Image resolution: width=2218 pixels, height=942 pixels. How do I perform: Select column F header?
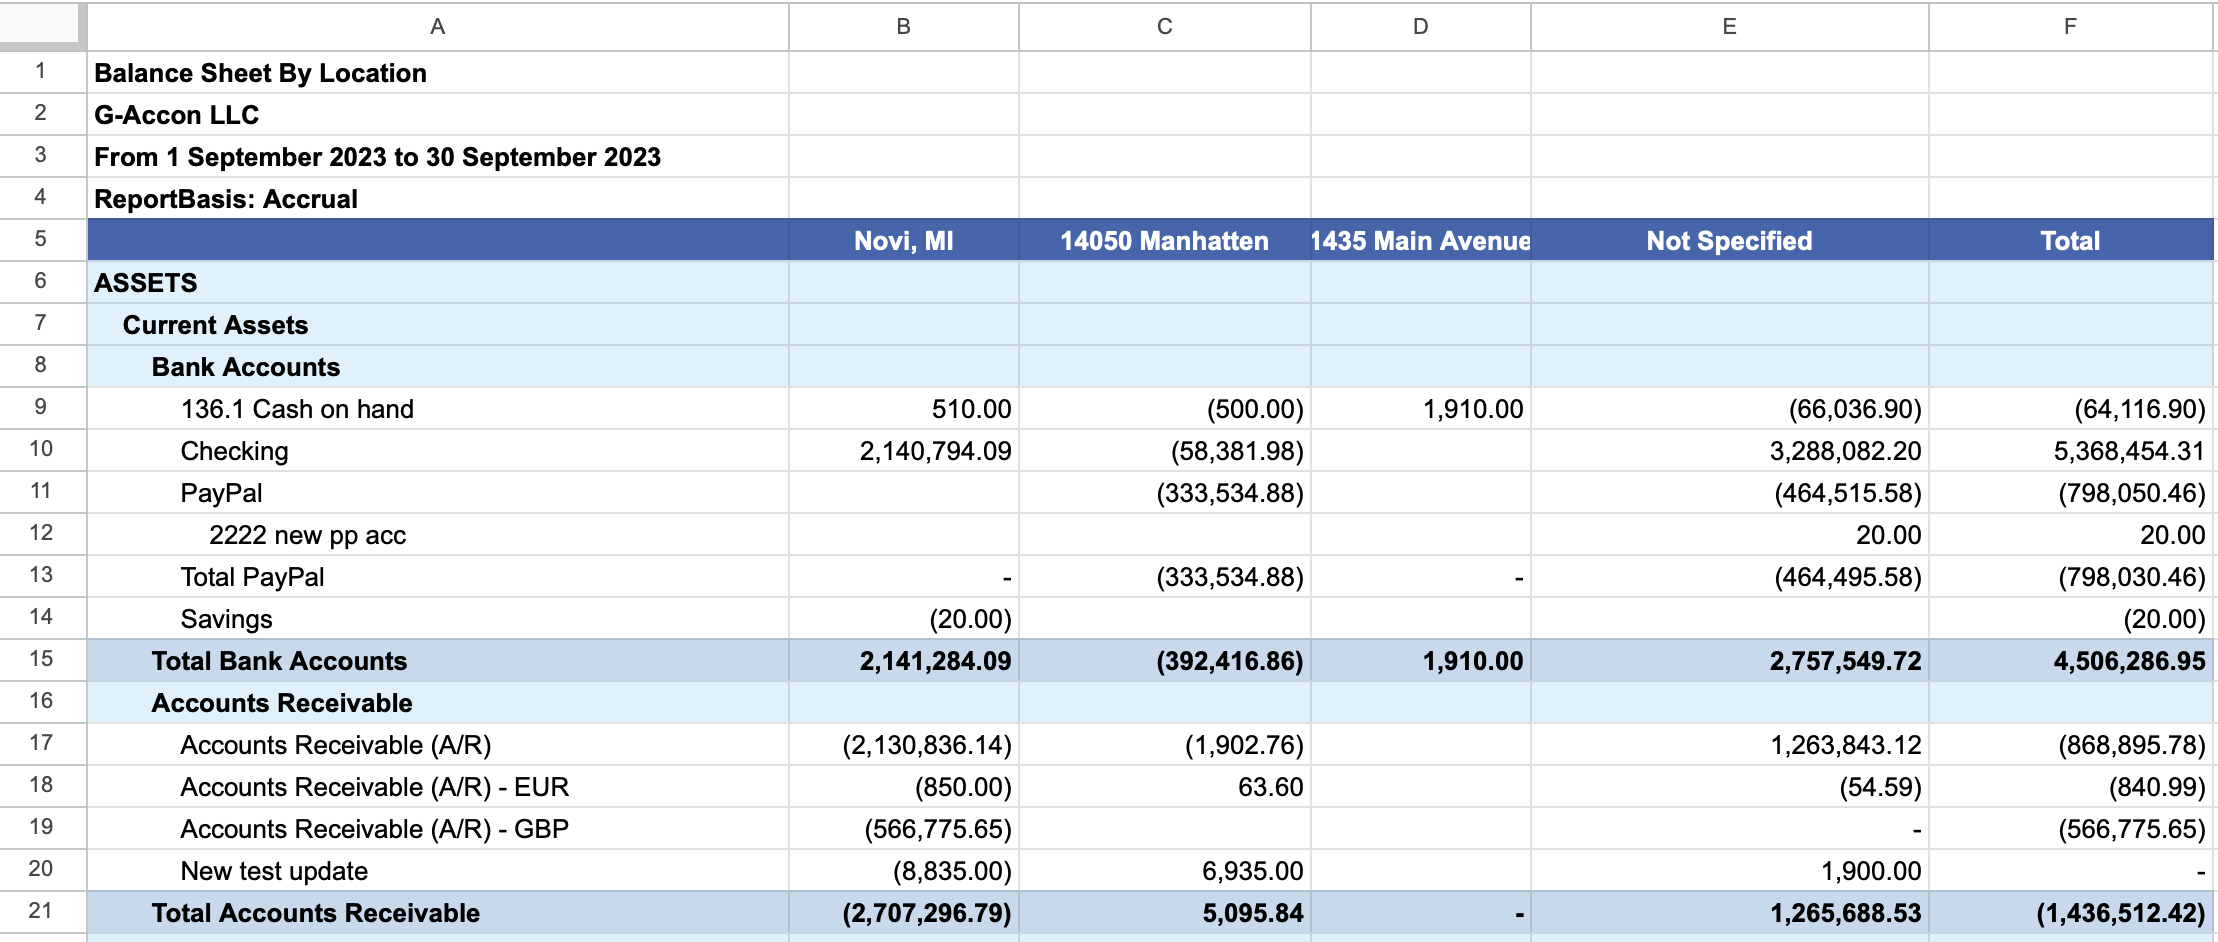click(2070, 27)
